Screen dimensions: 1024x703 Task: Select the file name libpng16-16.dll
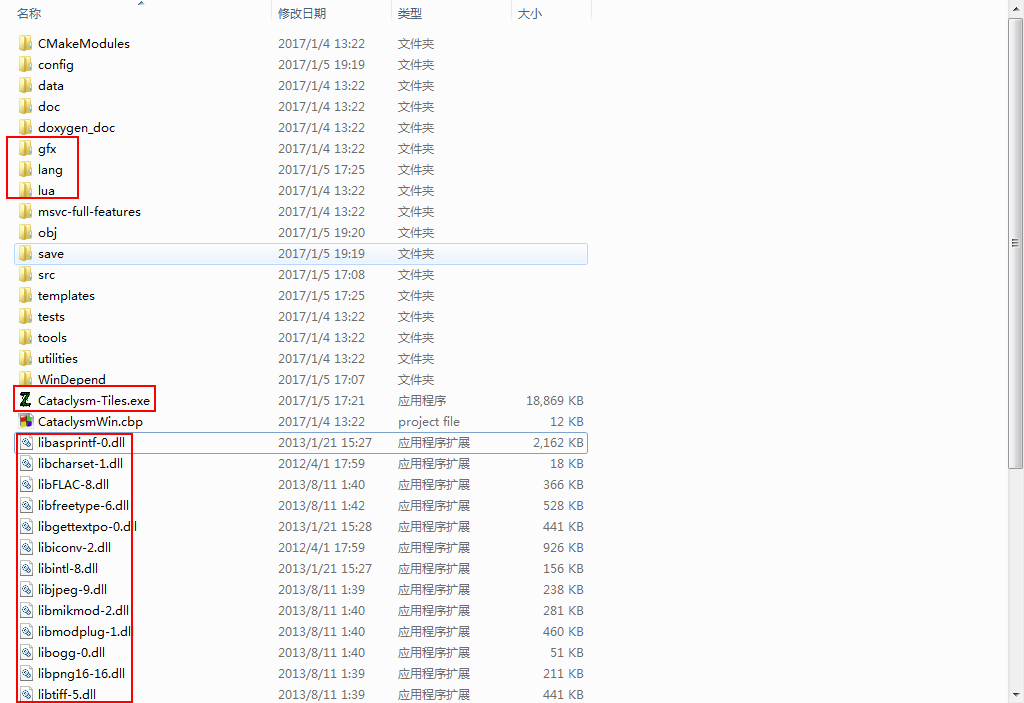[x=81, y=673]
